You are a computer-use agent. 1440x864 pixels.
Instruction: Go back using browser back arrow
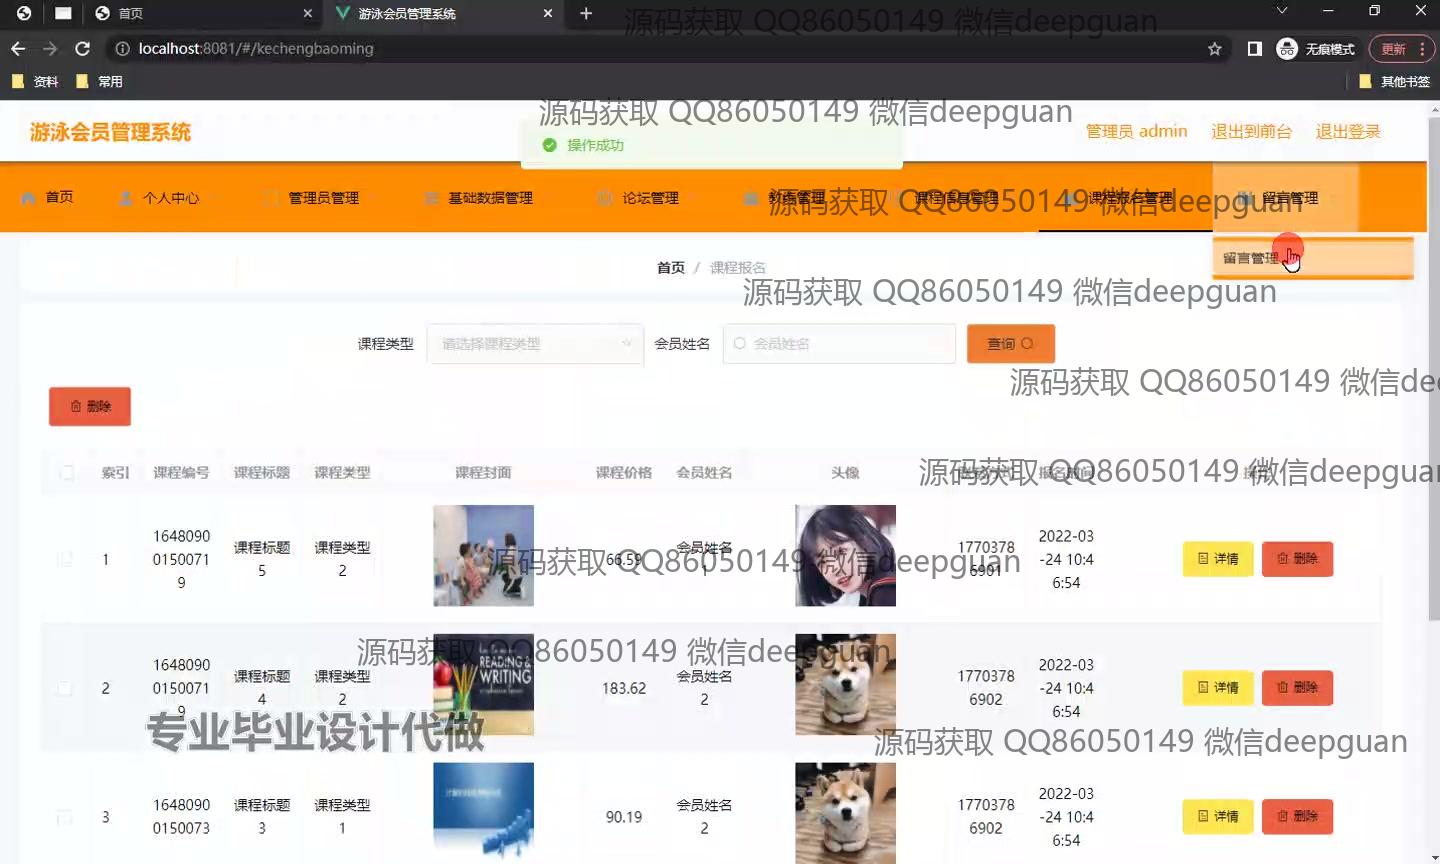(18, 48)
